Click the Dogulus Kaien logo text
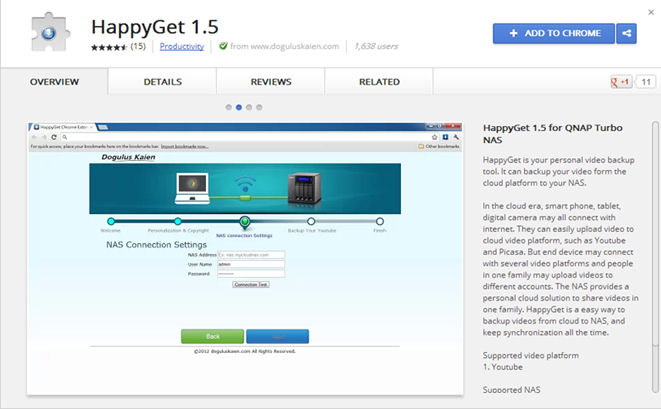The height and width of the screenshot is (409, 661). click(x=128, y=157)
